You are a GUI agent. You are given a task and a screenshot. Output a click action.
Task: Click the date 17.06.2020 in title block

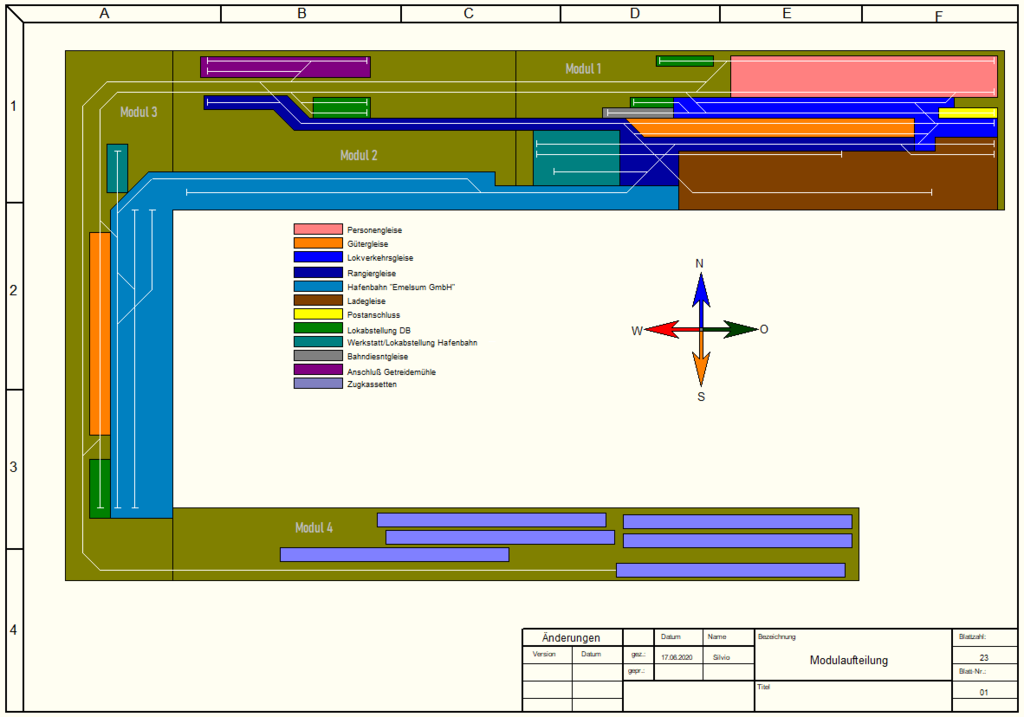677,657
